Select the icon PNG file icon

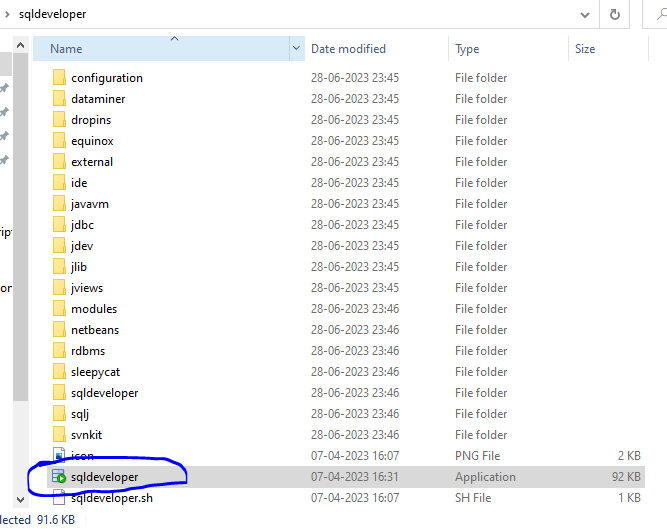pyautogui.click(x=59, y=455)
